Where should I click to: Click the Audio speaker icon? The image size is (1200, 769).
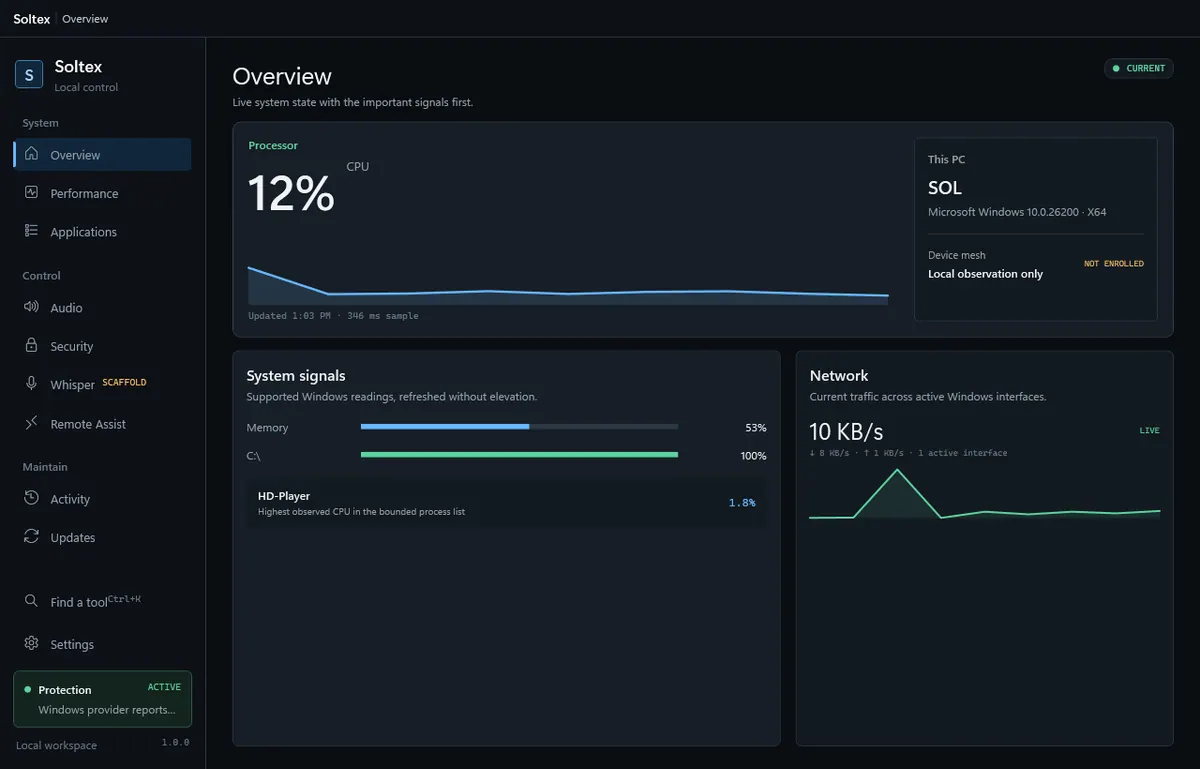pyautogui.click(x=31, y=307)
